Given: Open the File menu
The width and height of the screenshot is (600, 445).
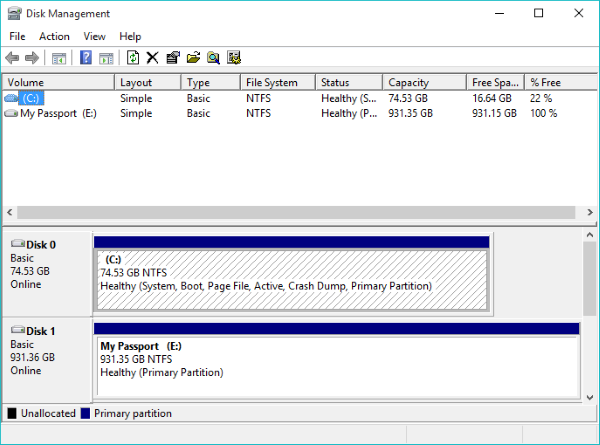Looking at the screenshot, I should tap(17, 36).
